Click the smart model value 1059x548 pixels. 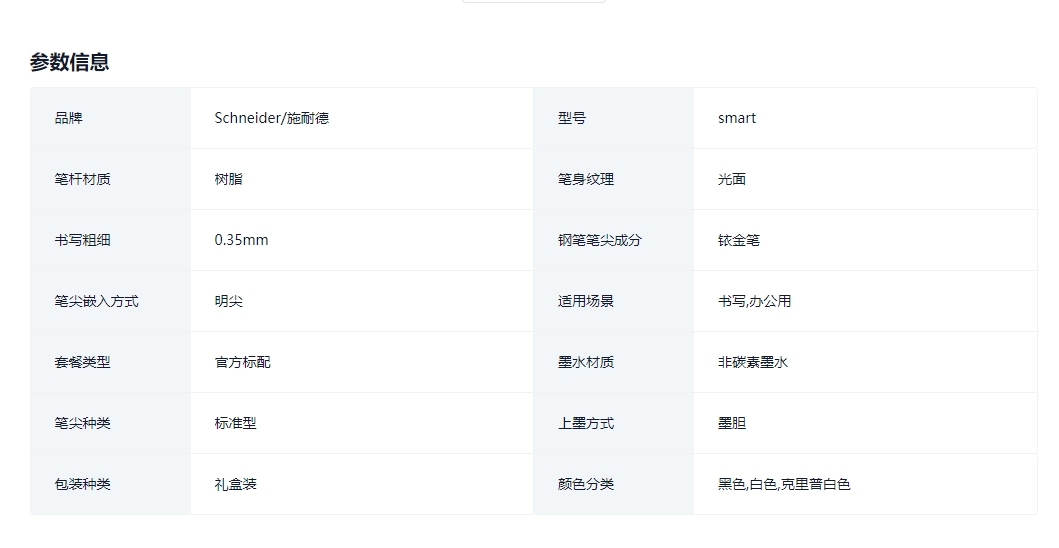point(737,118)
